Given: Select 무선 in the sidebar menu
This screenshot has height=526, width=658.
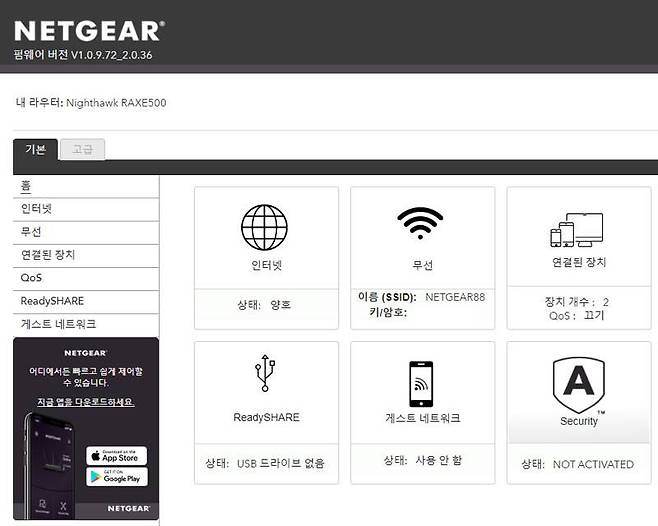Looking at the screenshot, I should coord(31,232).
